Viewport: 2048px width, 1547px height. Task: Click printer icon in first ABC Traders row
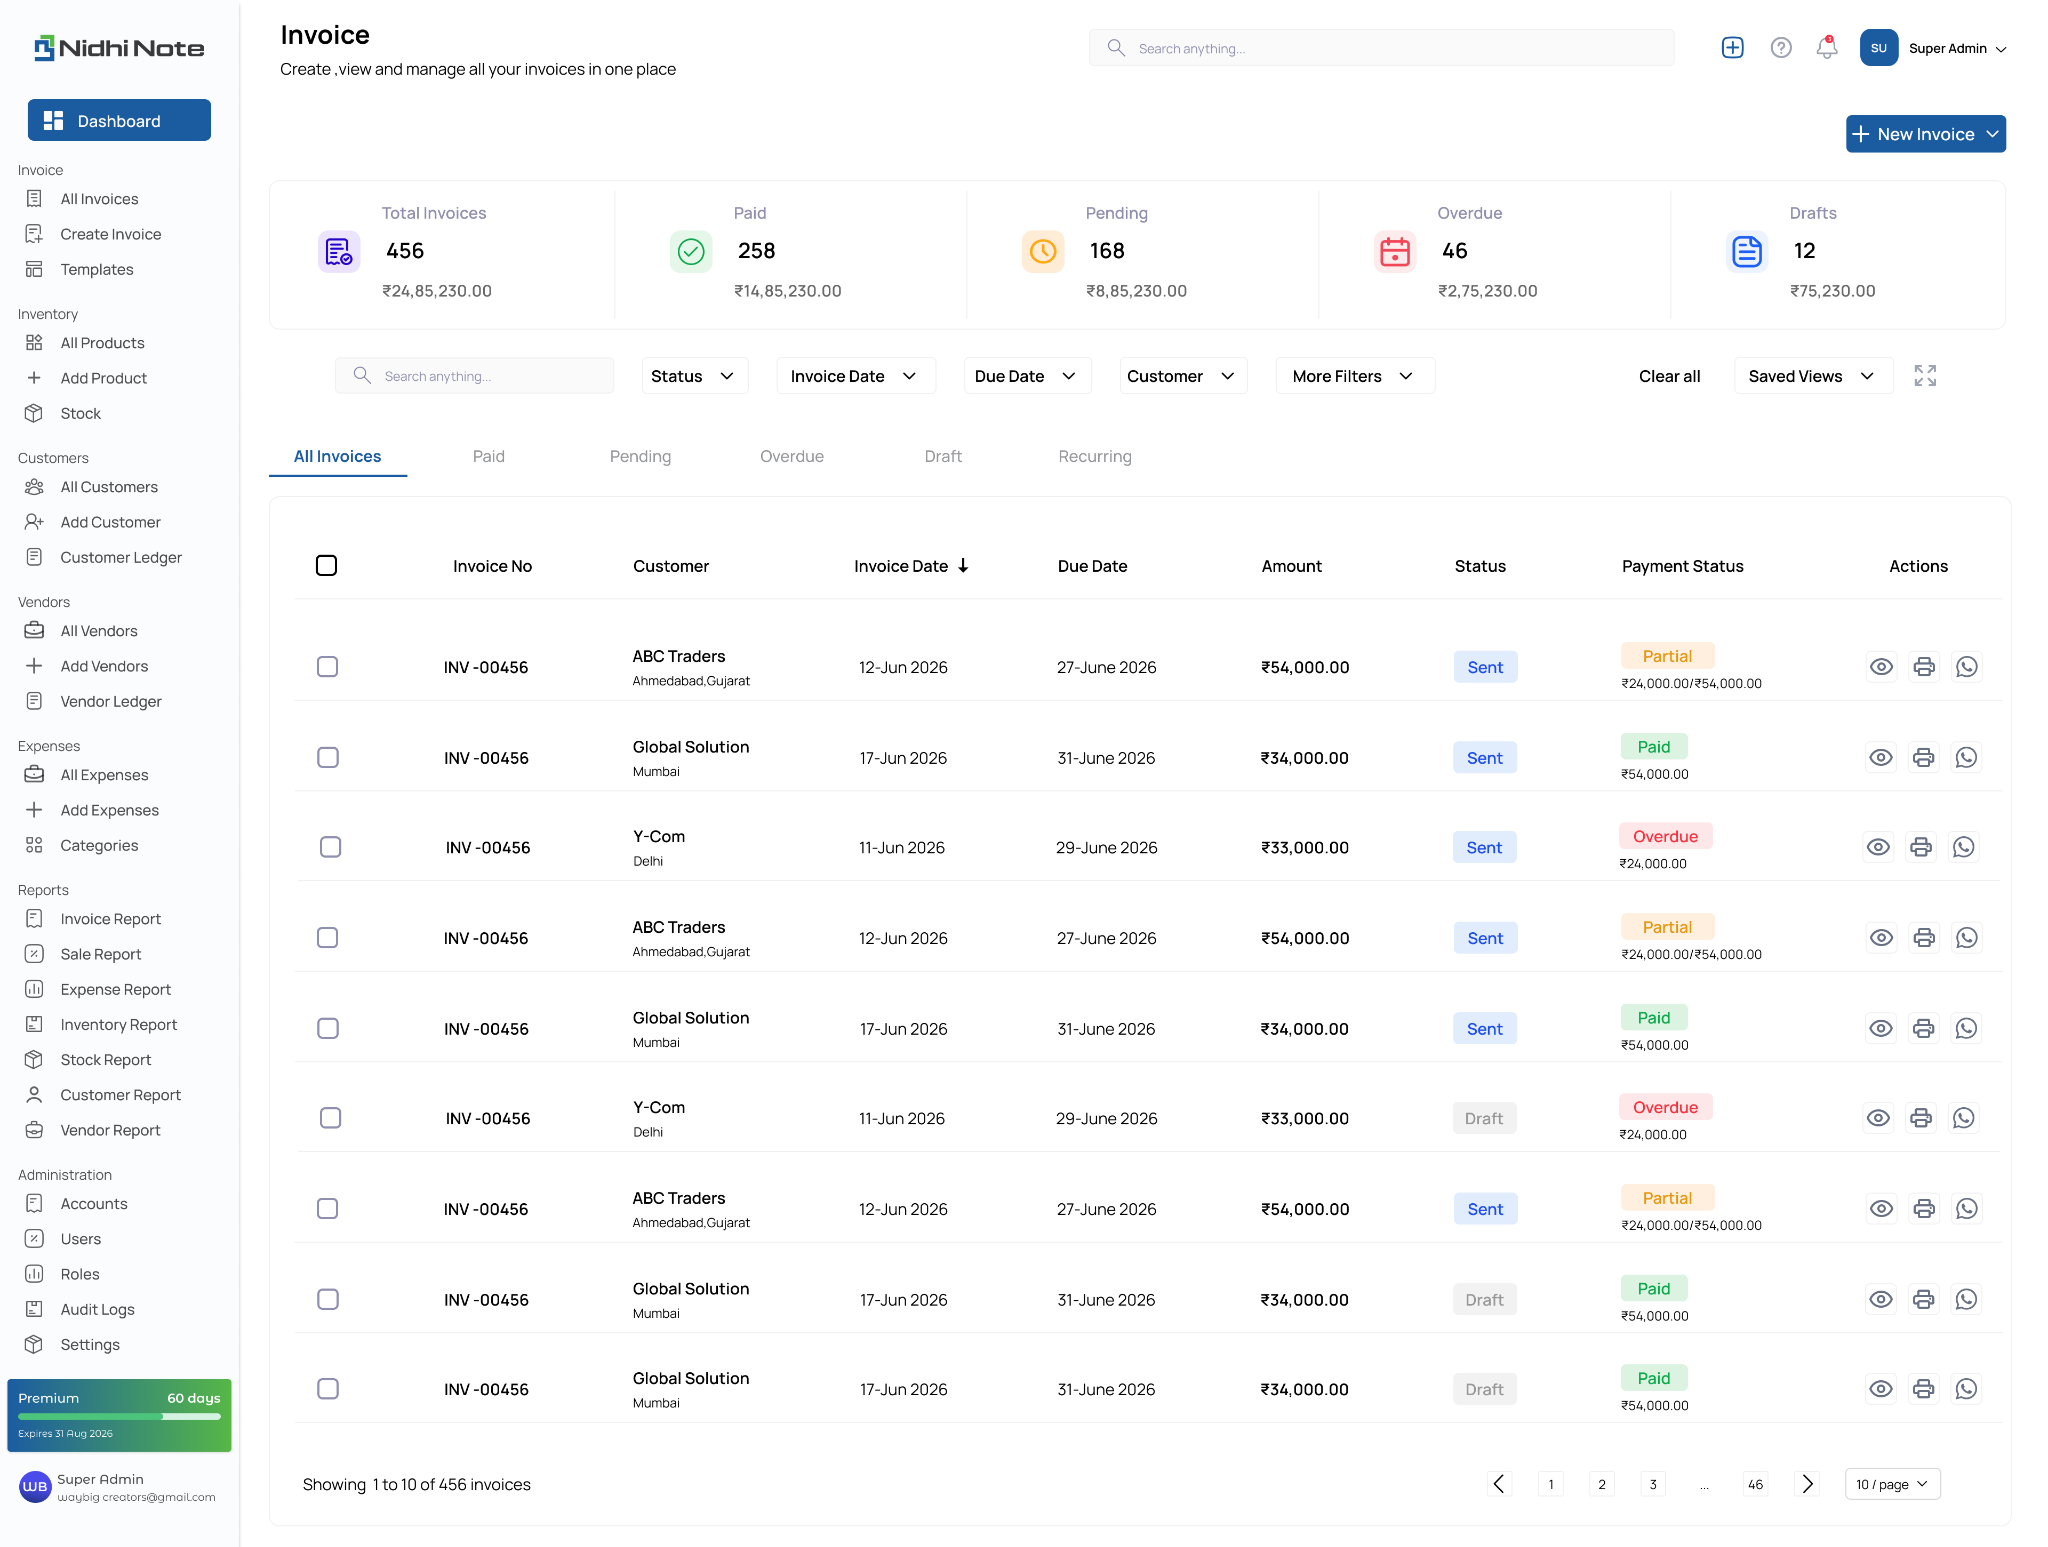click(1924, 667)
